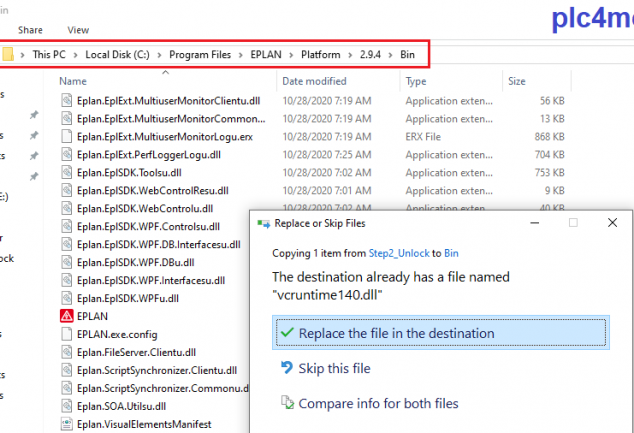This screenshot has width=634, height=433.
Task: Click the EPLAN.exe.config file icon
Action: (x=66, y=333)
